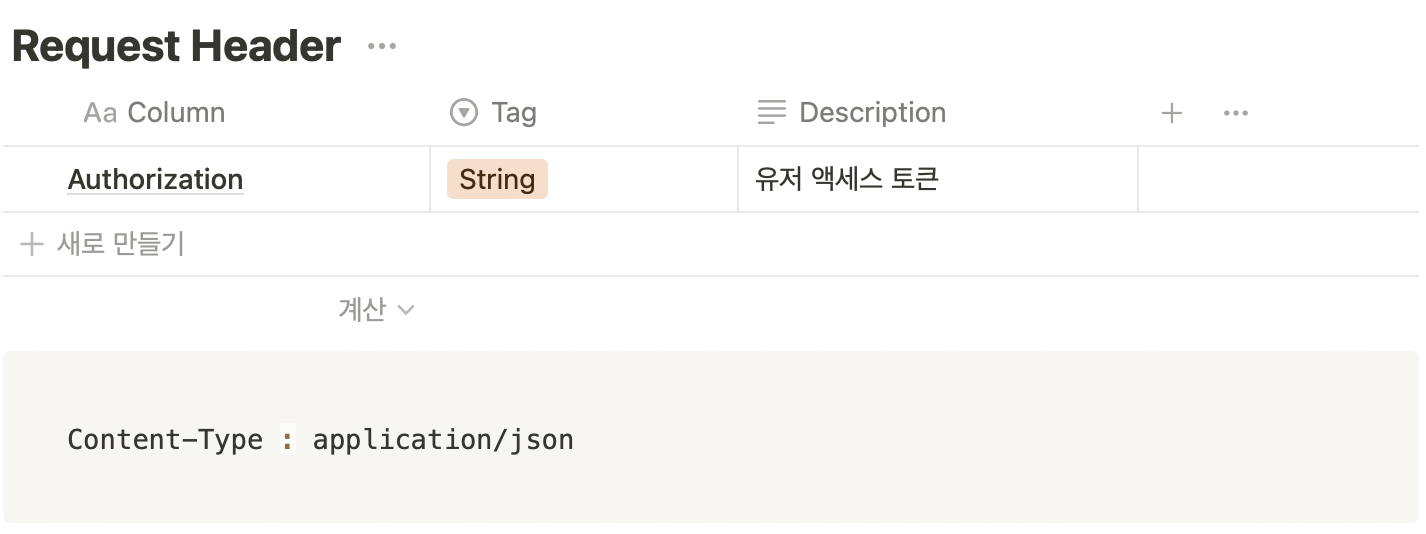The height and width of the screenshot is (534, 1426).
Task: Click the Content-Type text in the code block
Action: (x=165, y=440)
